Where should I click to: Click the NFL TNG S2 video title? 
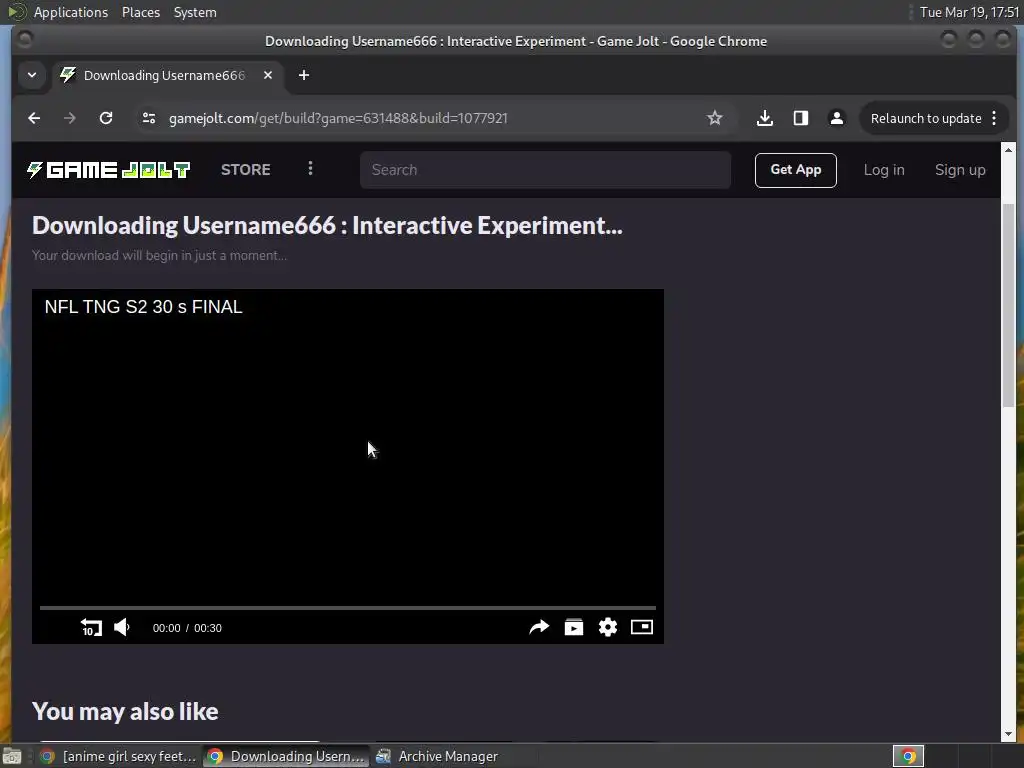143,307
